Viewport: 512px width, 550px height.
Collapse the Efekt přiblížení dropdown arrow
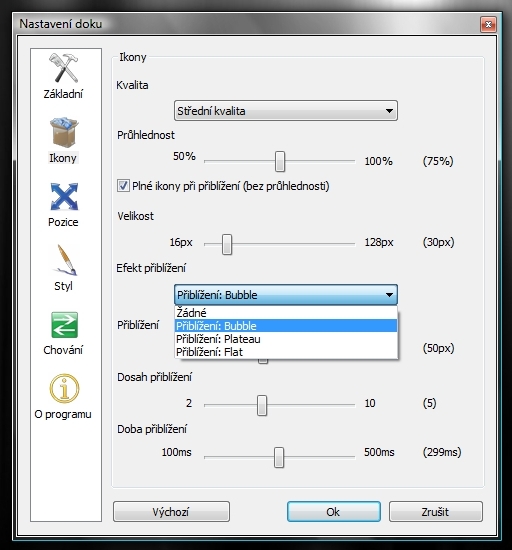(389, 295)
